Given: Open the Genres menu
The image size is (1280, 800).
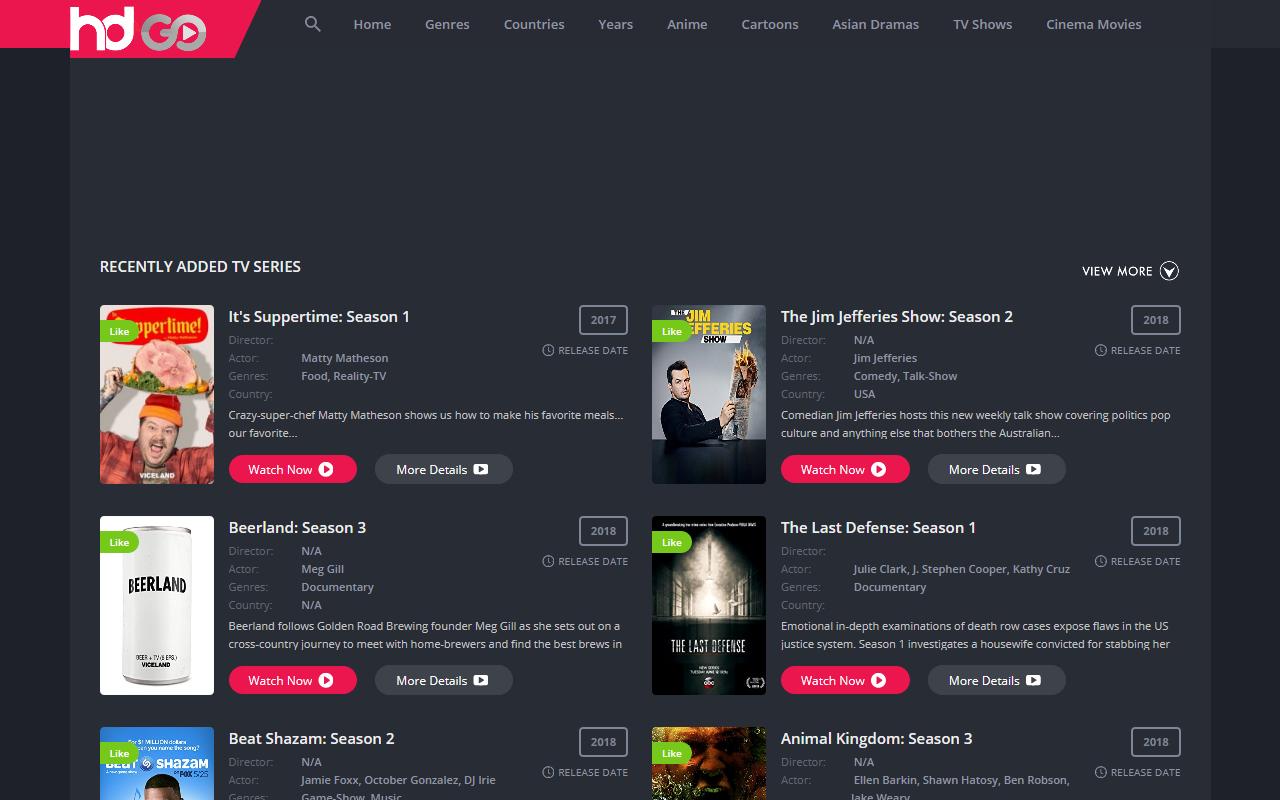Looking at the screenshot, I should coord(447,24).
